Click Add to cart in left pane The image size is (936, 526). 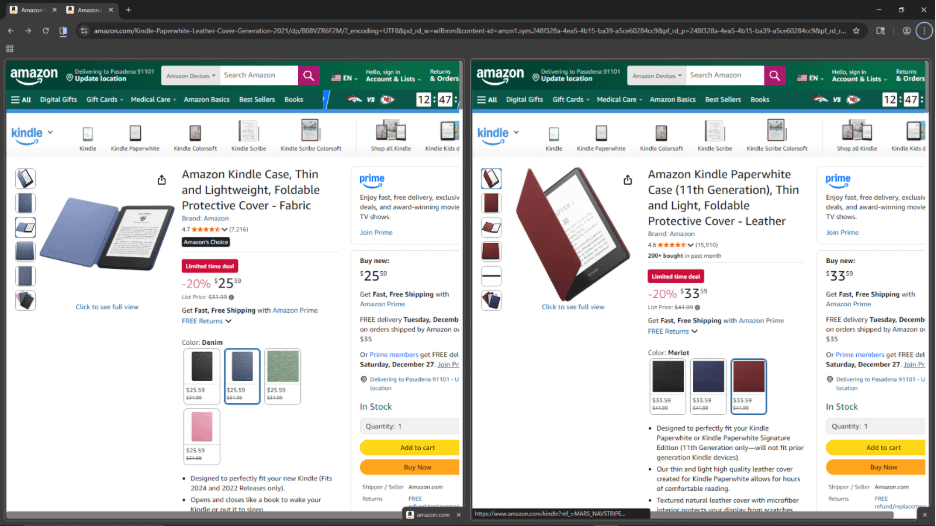pyautogui.click(x=410, y=447)
